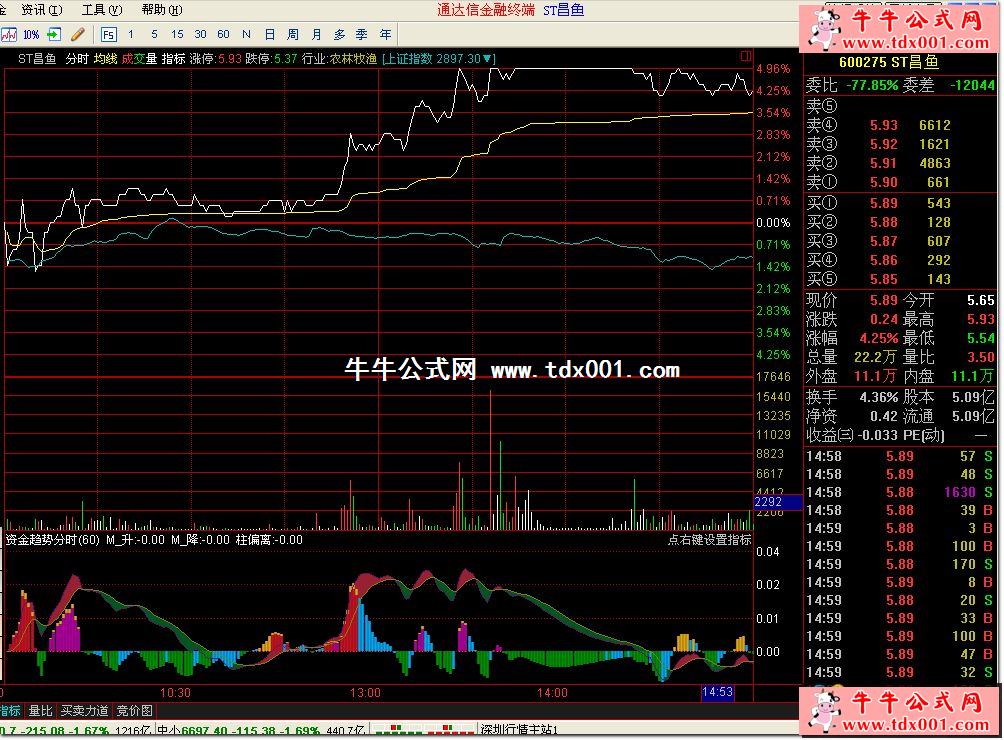This screenshot has width=1004, height=740.
Task: Select the 买卖力道 tab below the chart
Action: click(x=85, y=711)
